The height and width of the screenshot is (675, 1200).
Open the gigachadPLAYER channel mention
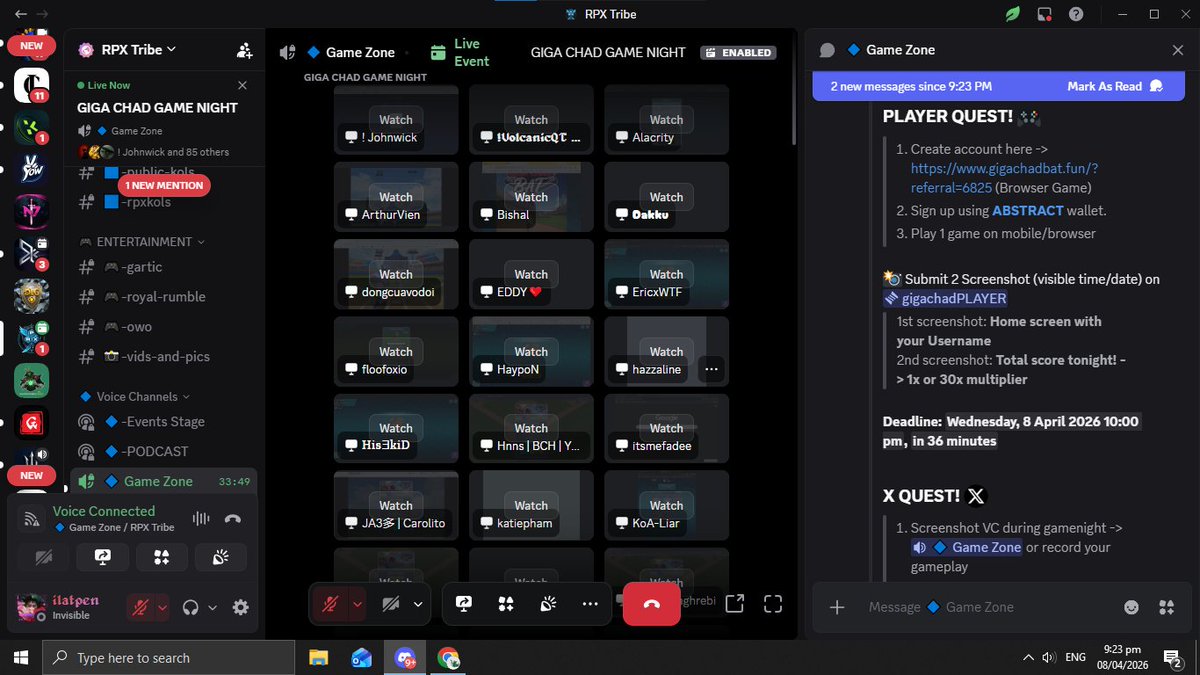click(x=945, y=298)
